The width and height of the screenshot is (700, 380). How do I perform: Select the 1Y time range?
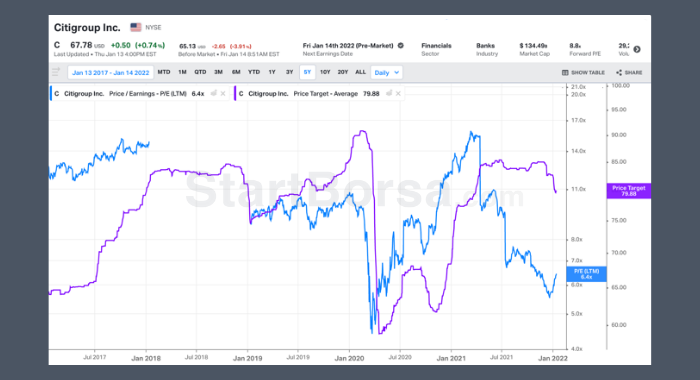tap(272, 72)
